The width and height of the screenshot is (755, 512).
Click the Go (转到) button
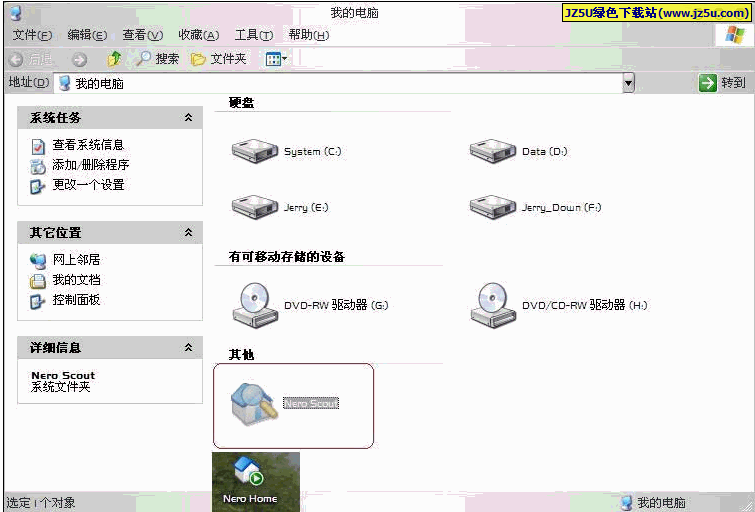tap(722, 83)
